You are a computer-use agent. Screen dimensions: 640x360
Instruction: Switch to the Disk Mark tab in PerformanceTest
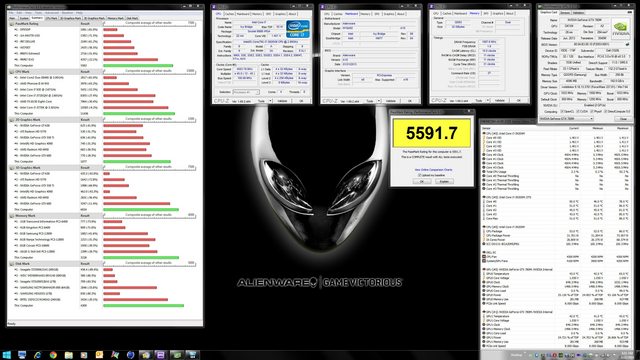[132, 18]
